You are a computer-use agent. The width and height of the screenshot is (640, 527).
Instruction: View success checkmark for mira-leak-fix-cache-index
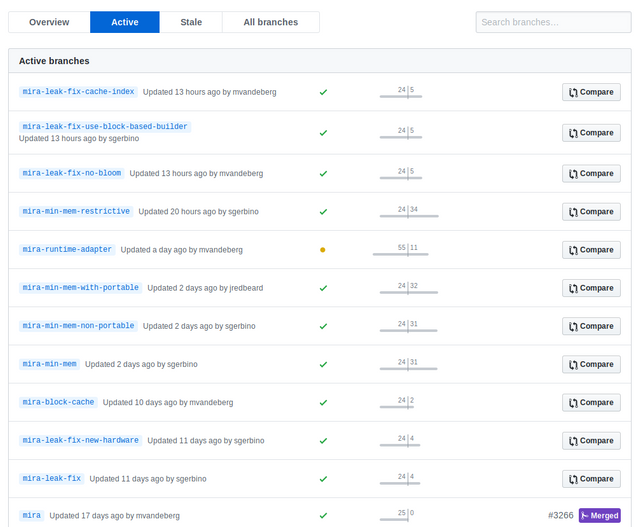[x=323, y=92]
